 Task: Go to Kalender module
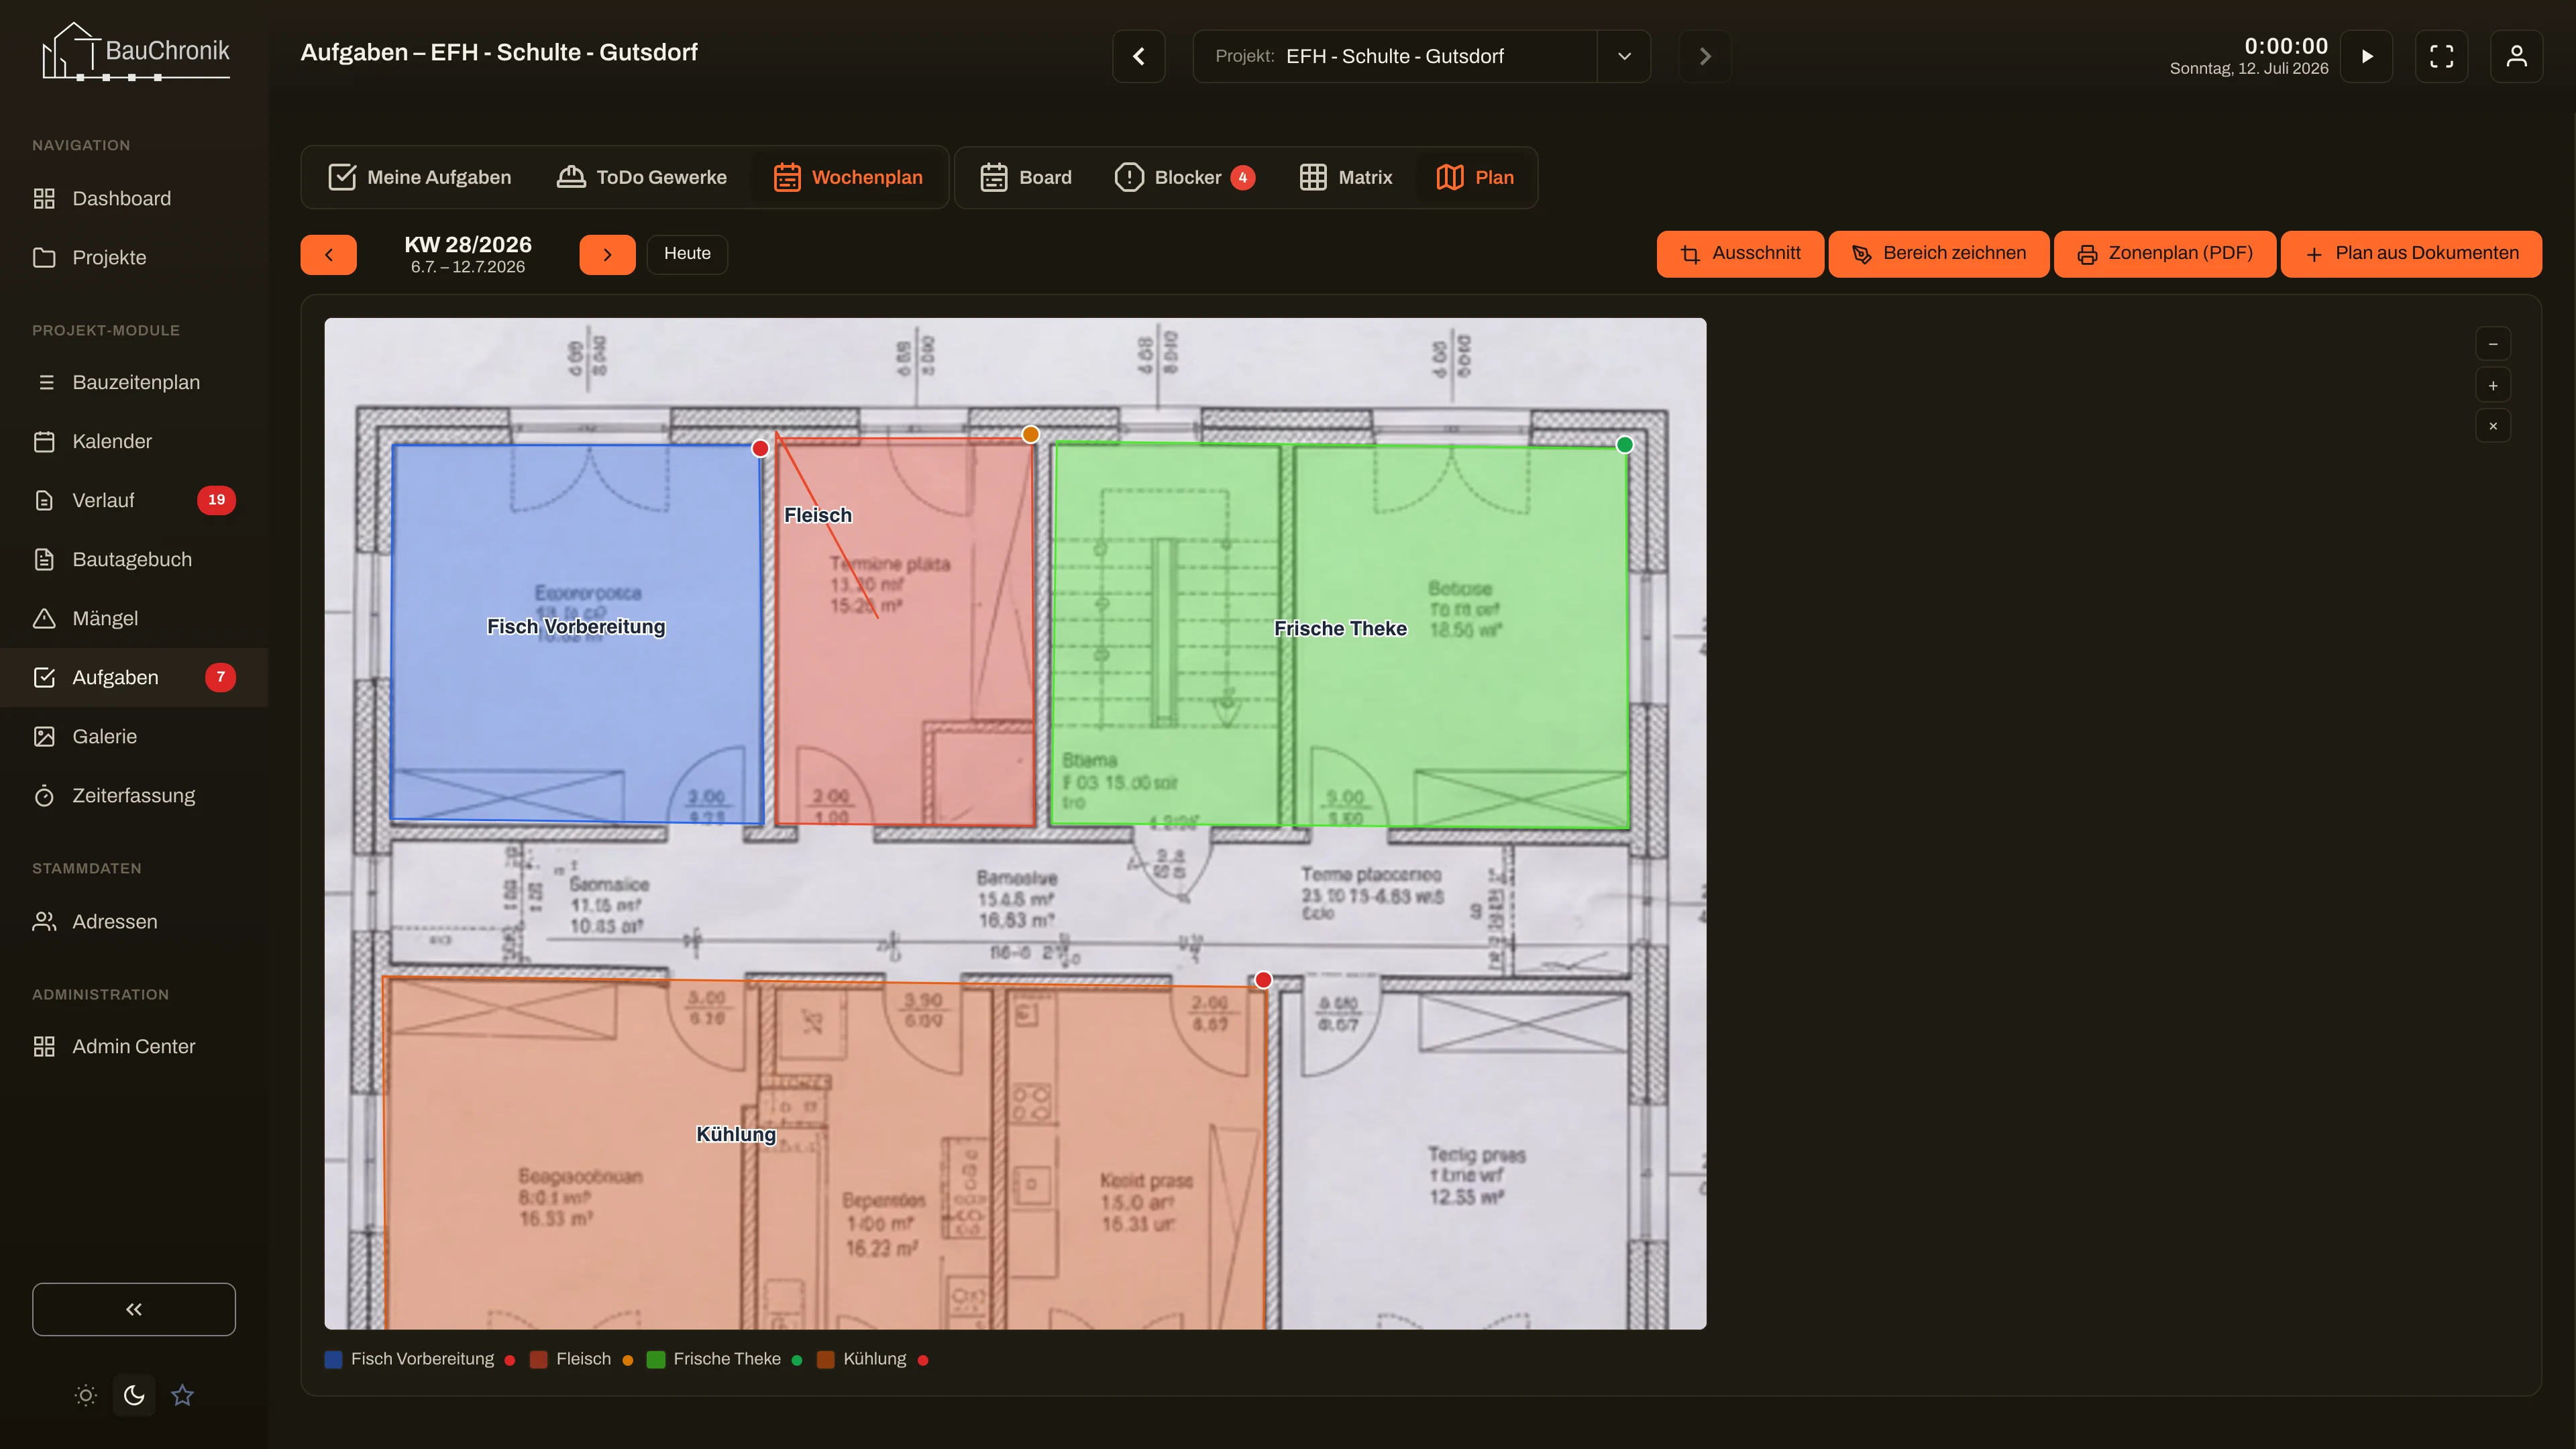pyautogui.click(x=134, y=441)
